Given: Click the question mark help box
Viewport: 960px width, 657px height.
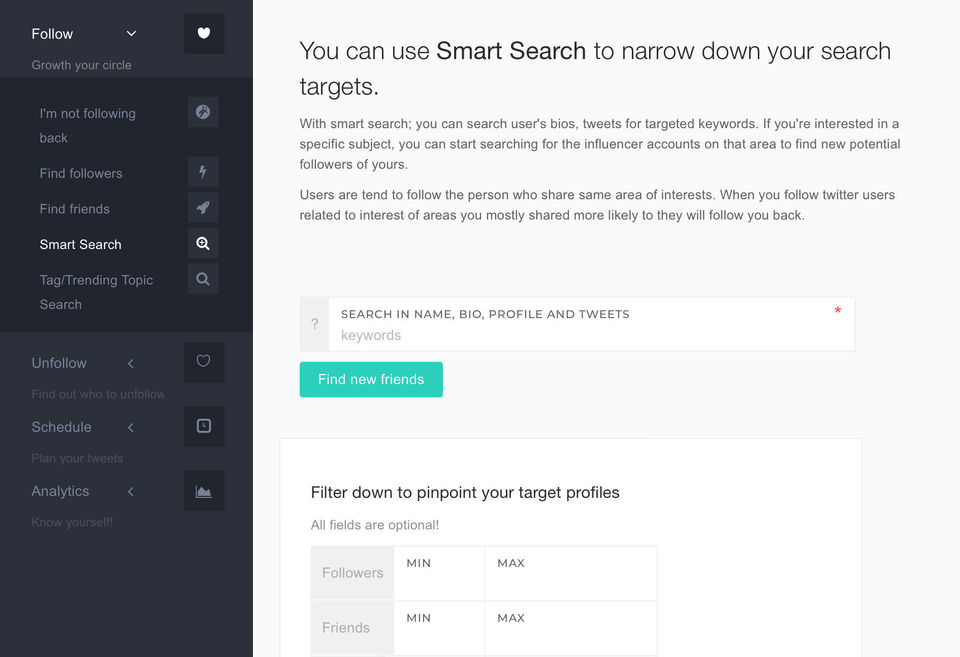Looking at the screenshot, I should tap(314, 324).
